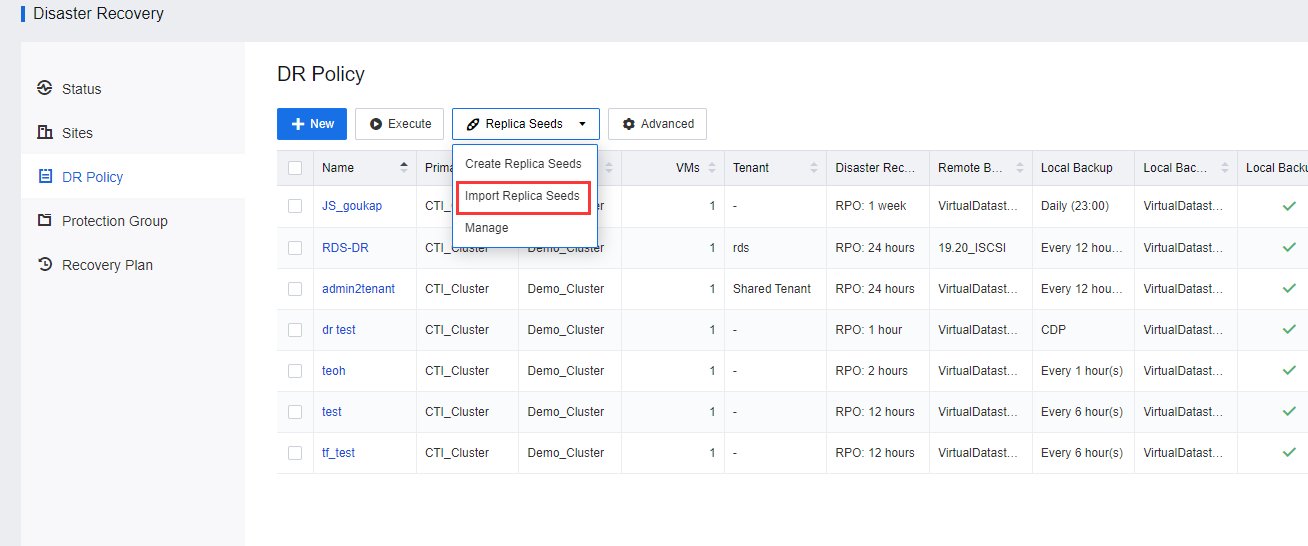This screenshot has width=1308, height=546.
Task: Choose Manage in Replica Seeds menu
Action: pos(486,228)
